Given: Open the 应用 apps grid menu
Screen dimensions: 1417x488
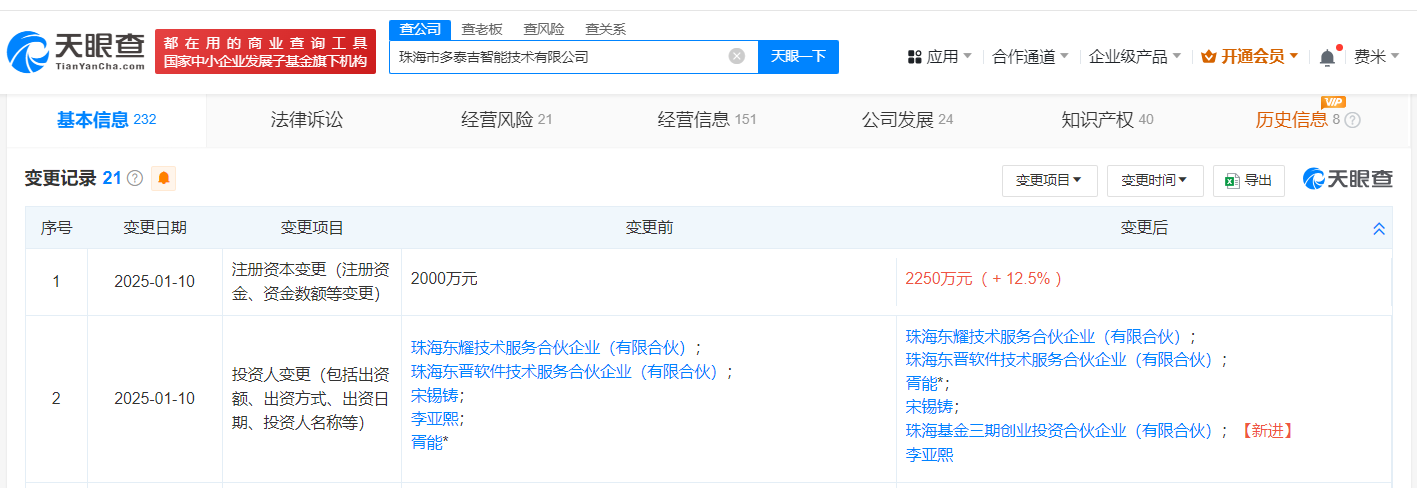Looking at the screenshot, I should (939, 57).
